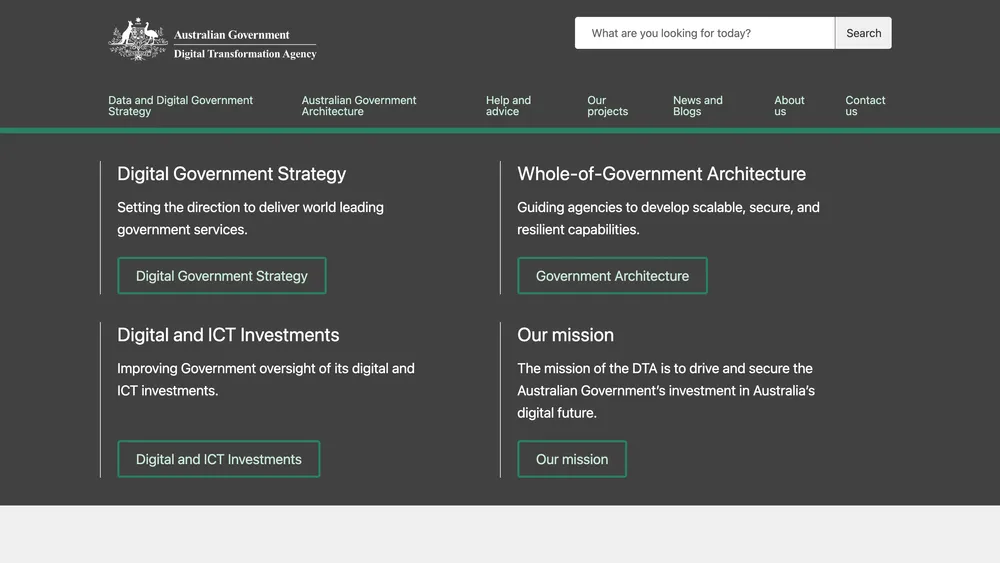This screenshot has width=1000, height=563.
Task: Click the Digital Government Strategy button
Action: click(222, 276)
